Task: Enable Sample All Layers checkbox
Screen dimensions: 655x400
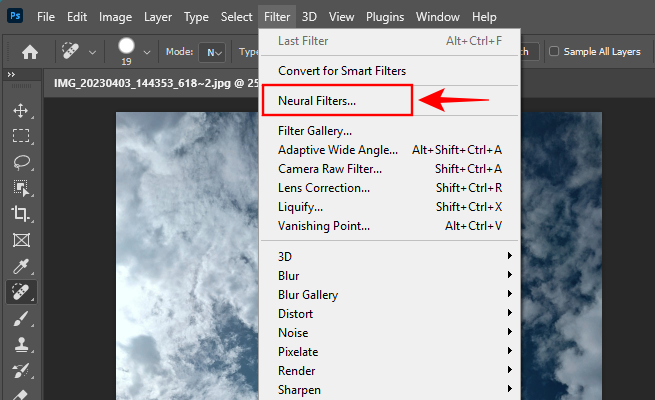Action: pos(554,51)
